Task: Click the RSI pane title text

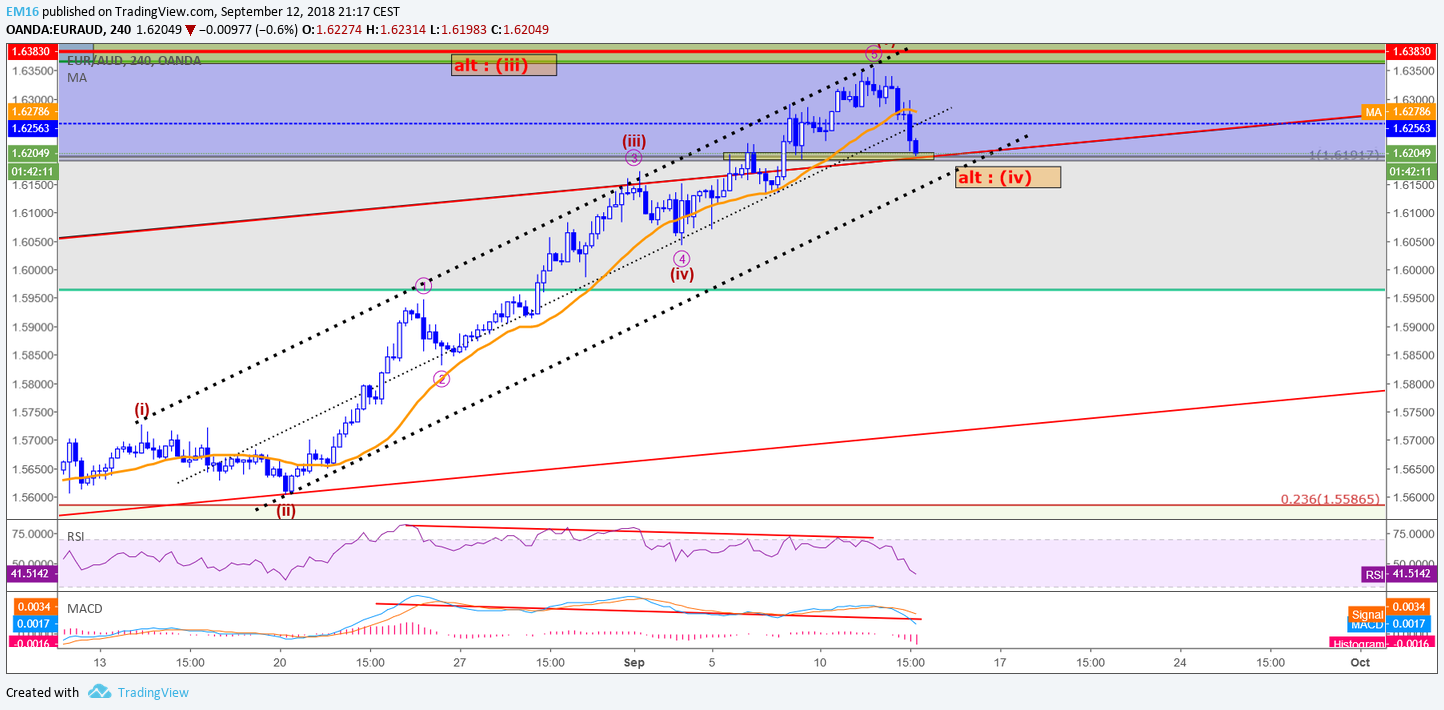Action: (x=77, y=536)
